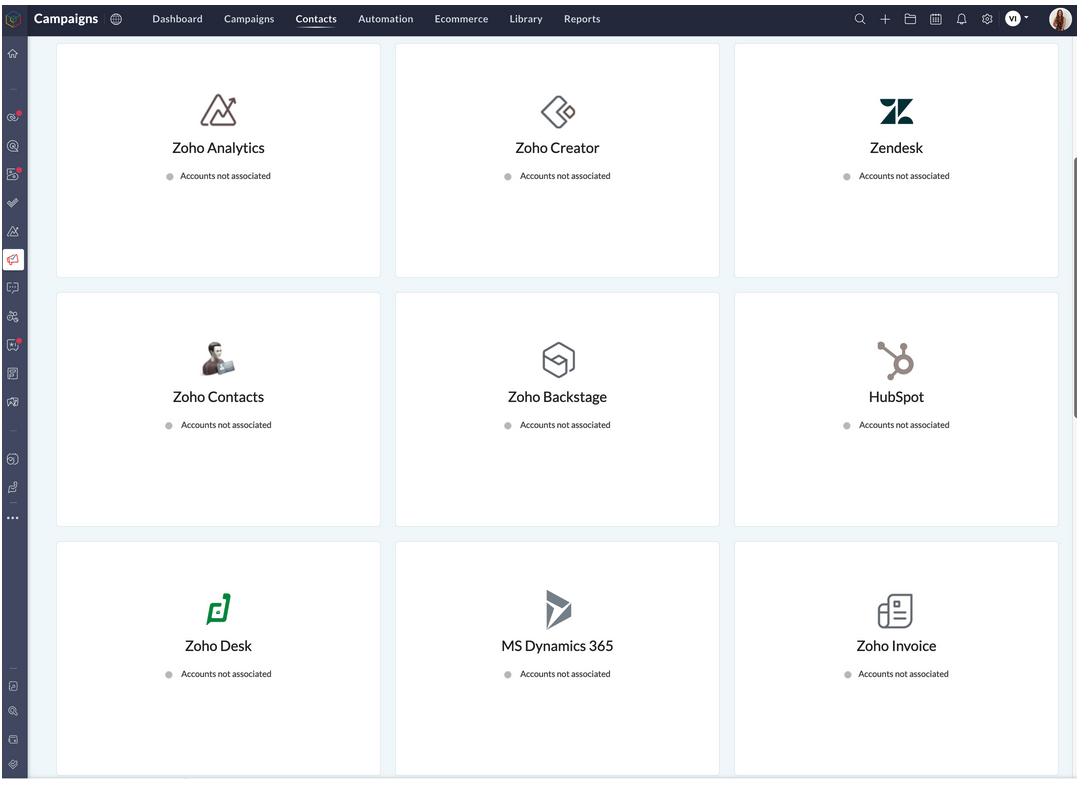The image size is (1081, 785).
Task: Open the calendar icon in top bar
Action: coord(936,19)
